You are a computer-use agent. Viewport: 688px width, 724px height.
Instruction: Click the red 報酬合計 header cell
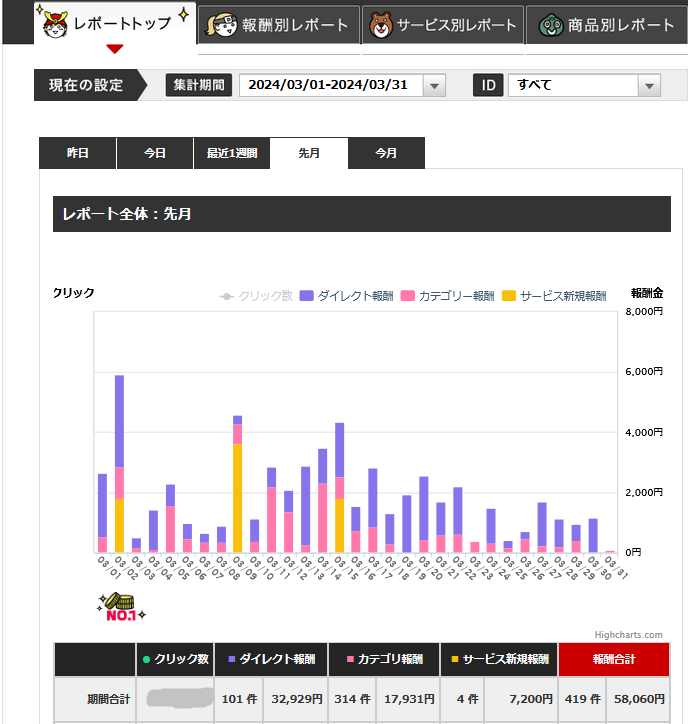tap(614, 660)
